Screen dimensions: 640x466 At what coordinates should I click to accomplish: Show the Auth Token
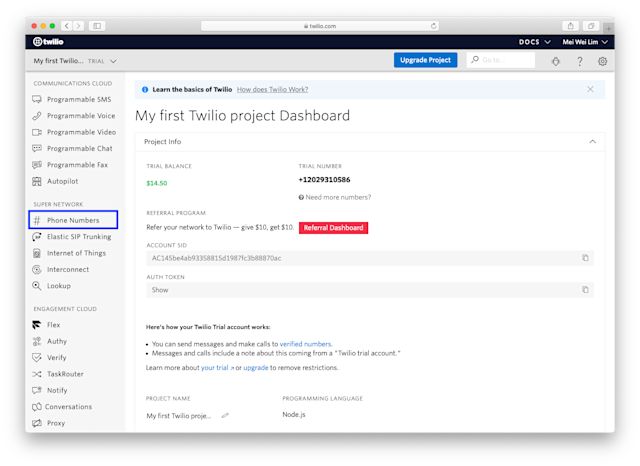(160, 290)
